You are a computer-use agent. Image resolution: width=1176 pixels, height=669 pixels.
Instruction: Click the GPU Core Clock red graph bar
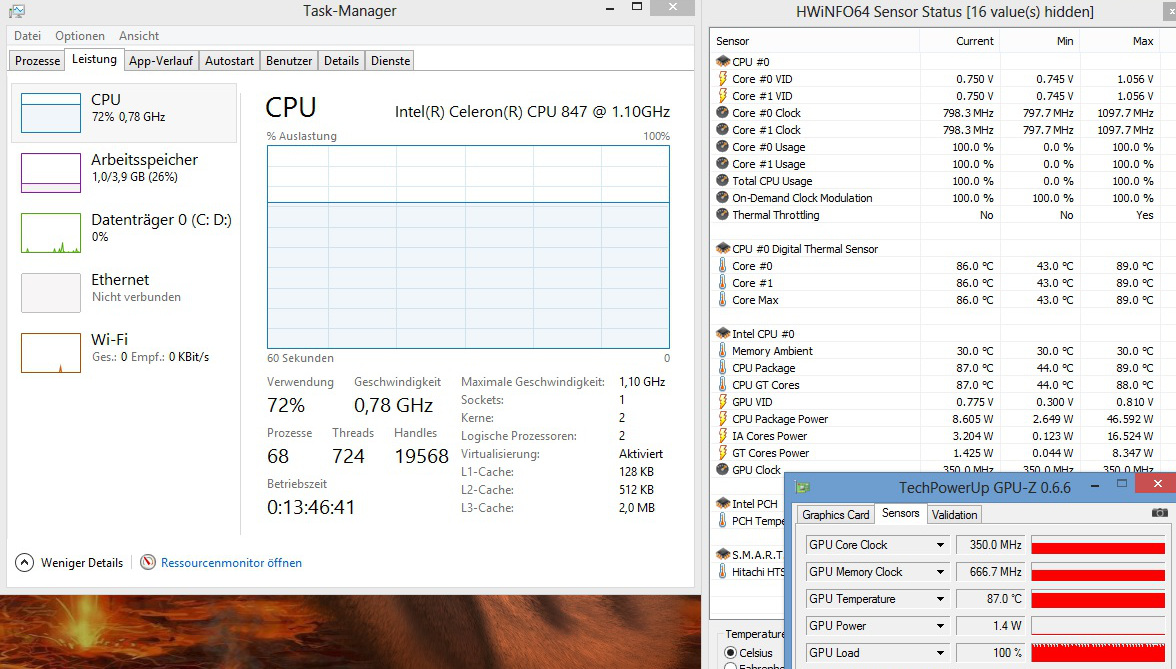[1099, 545]
